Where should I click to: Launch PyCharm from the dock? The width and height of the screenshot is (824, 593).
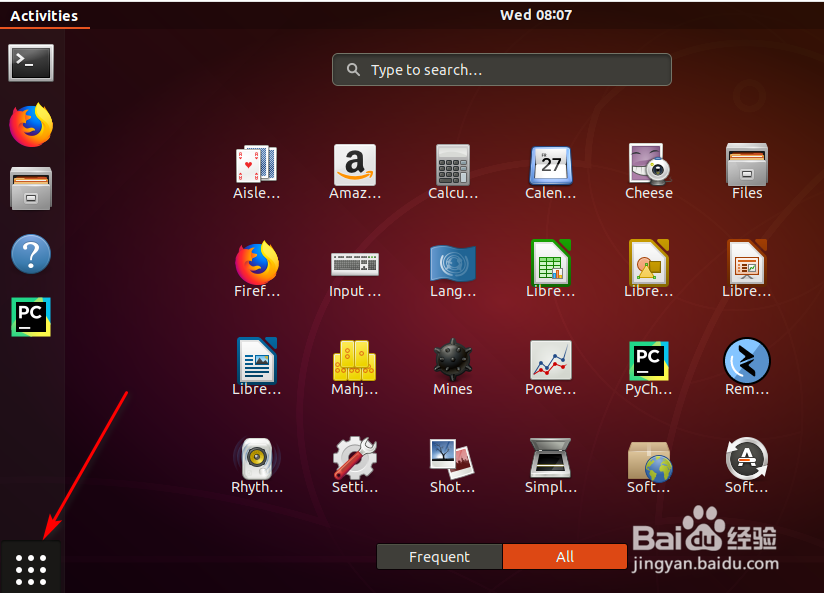pyautogui.click(x=31, y=317)
